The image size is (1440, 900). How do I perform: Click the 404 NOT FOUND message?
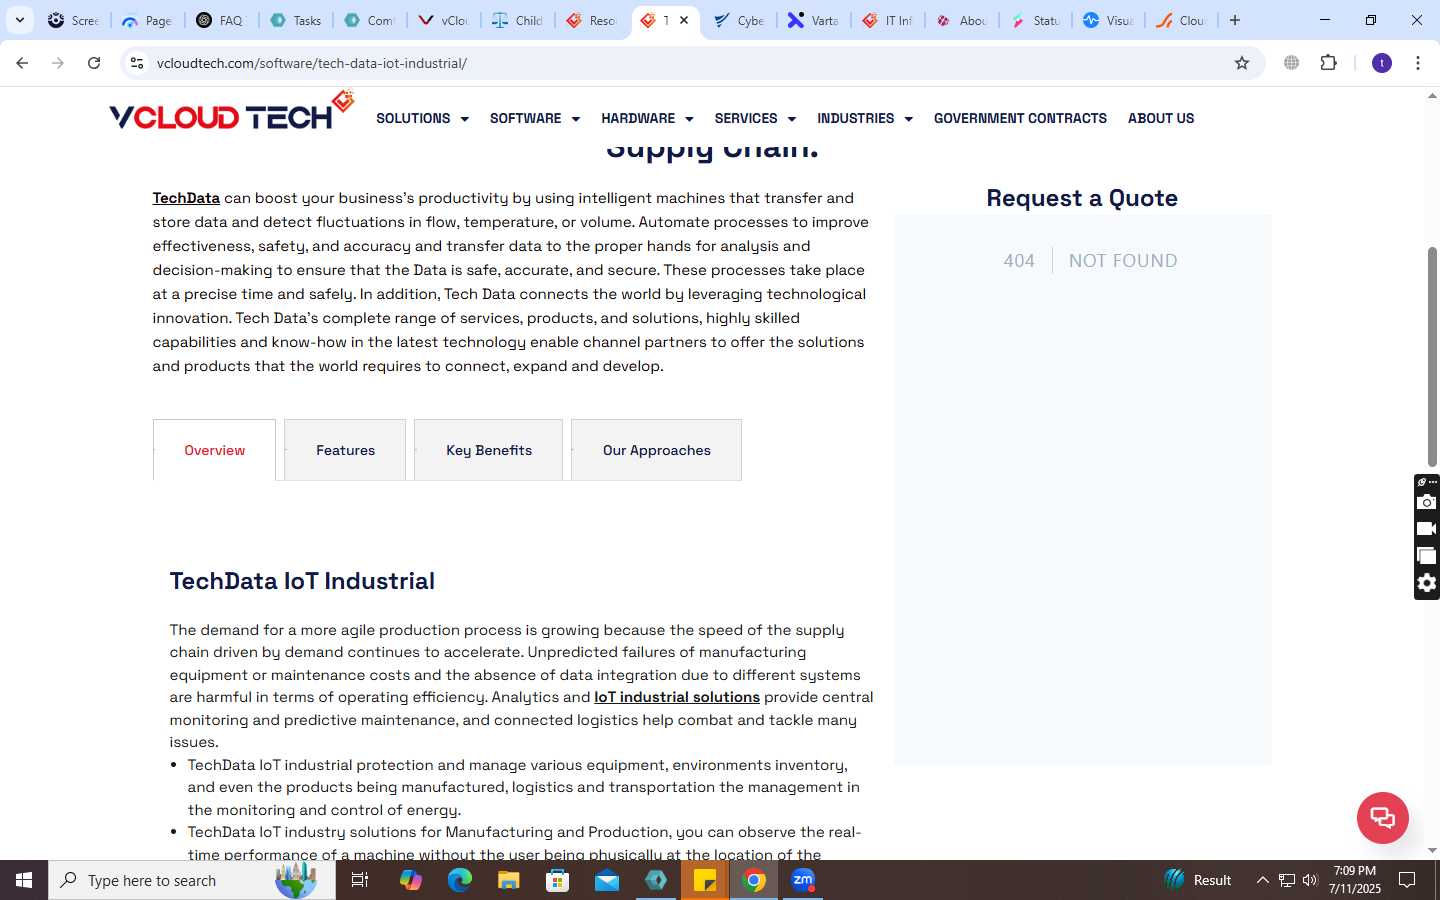coord(1090,261)
